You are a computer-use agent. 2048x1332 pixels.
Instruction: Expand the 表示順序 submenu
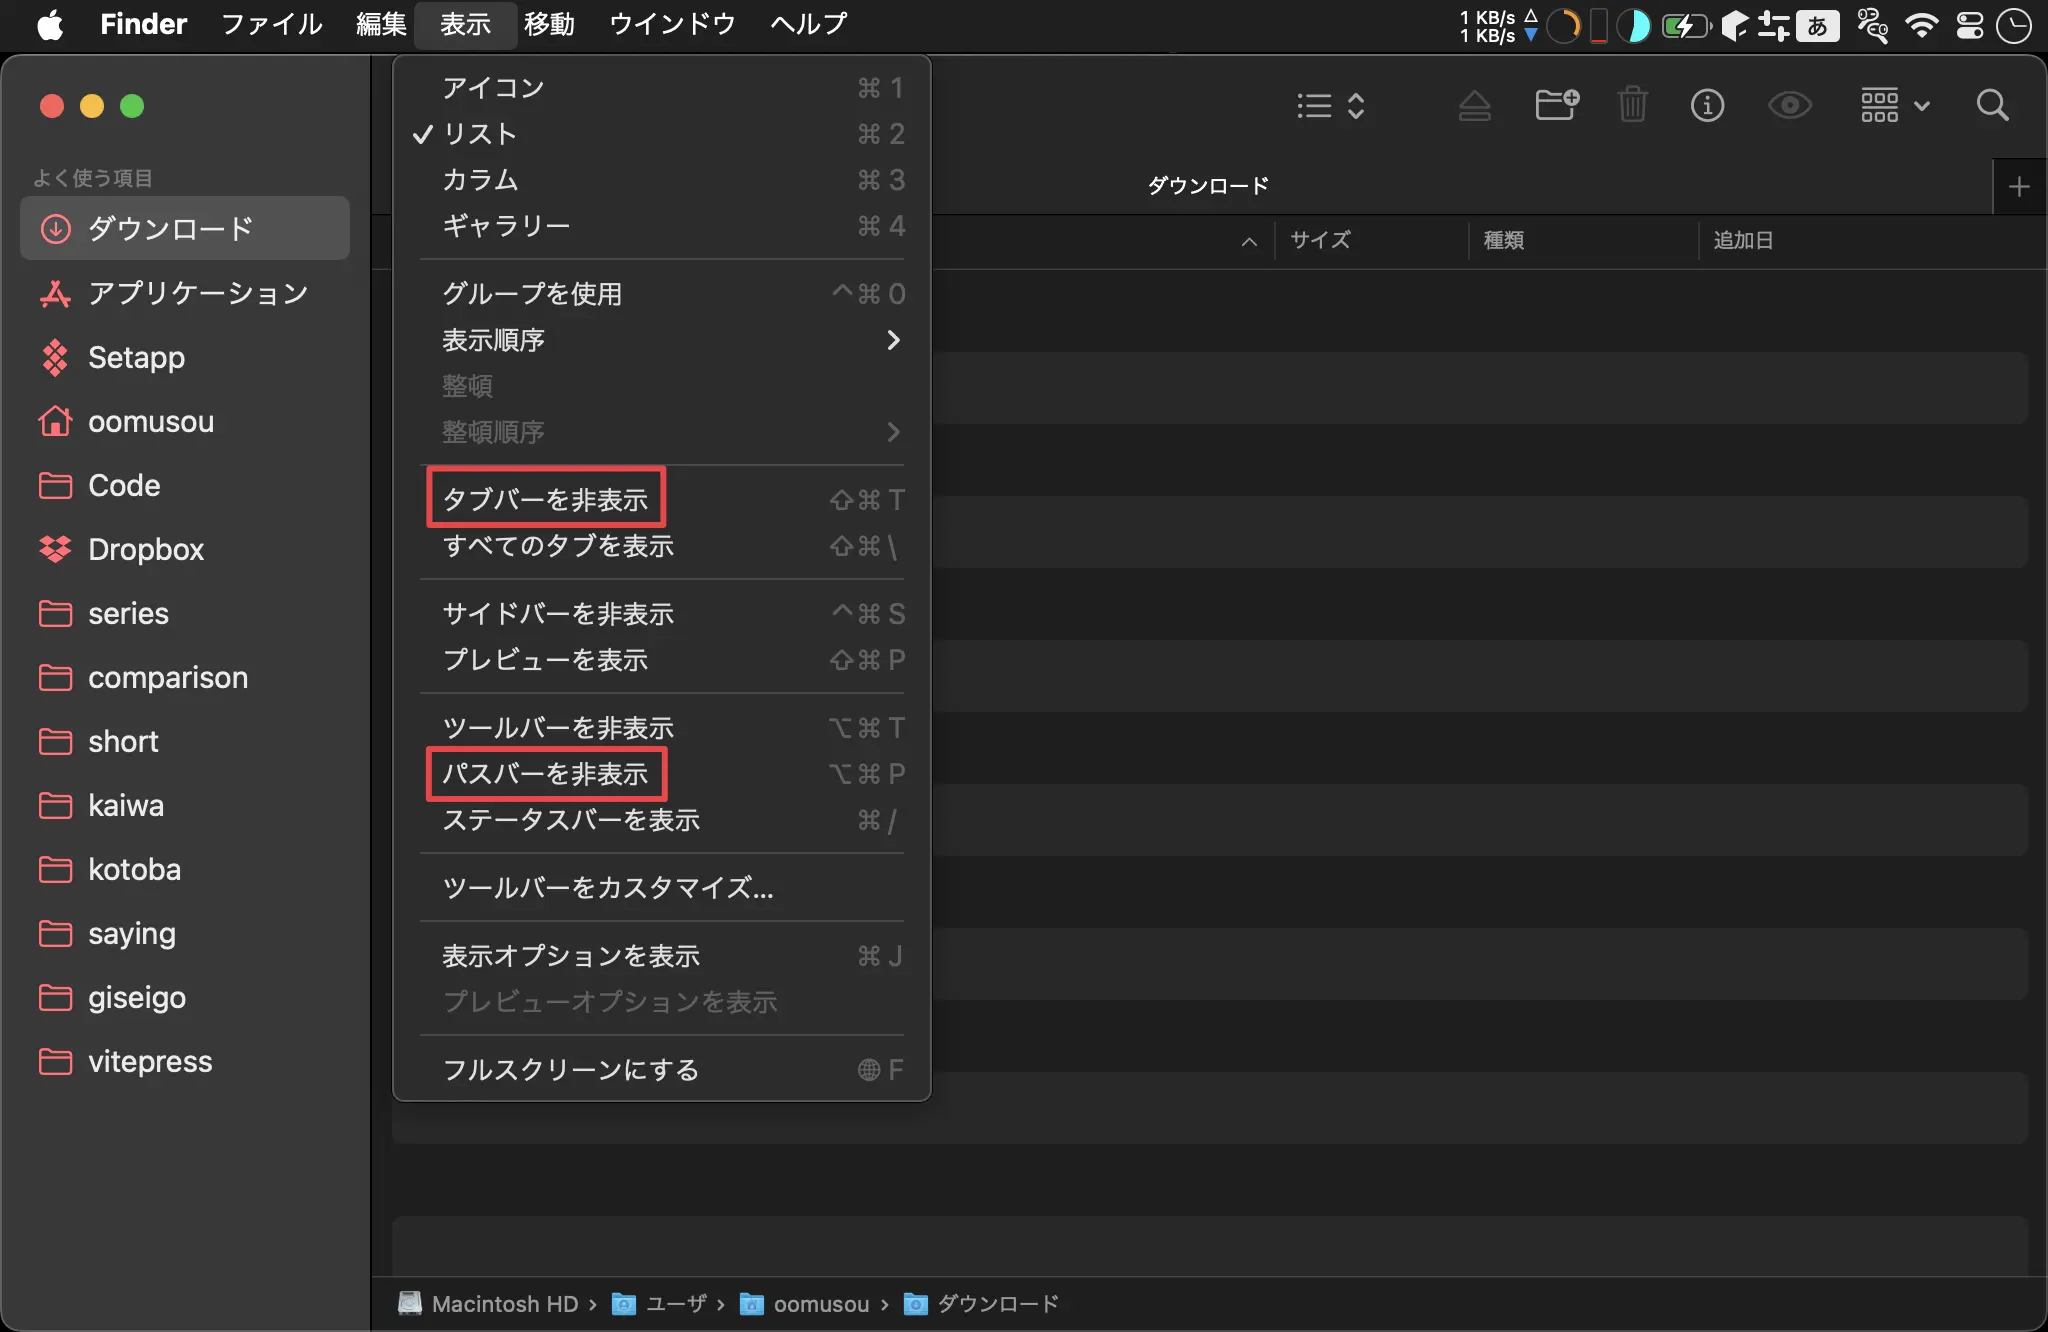coord(662,340)
